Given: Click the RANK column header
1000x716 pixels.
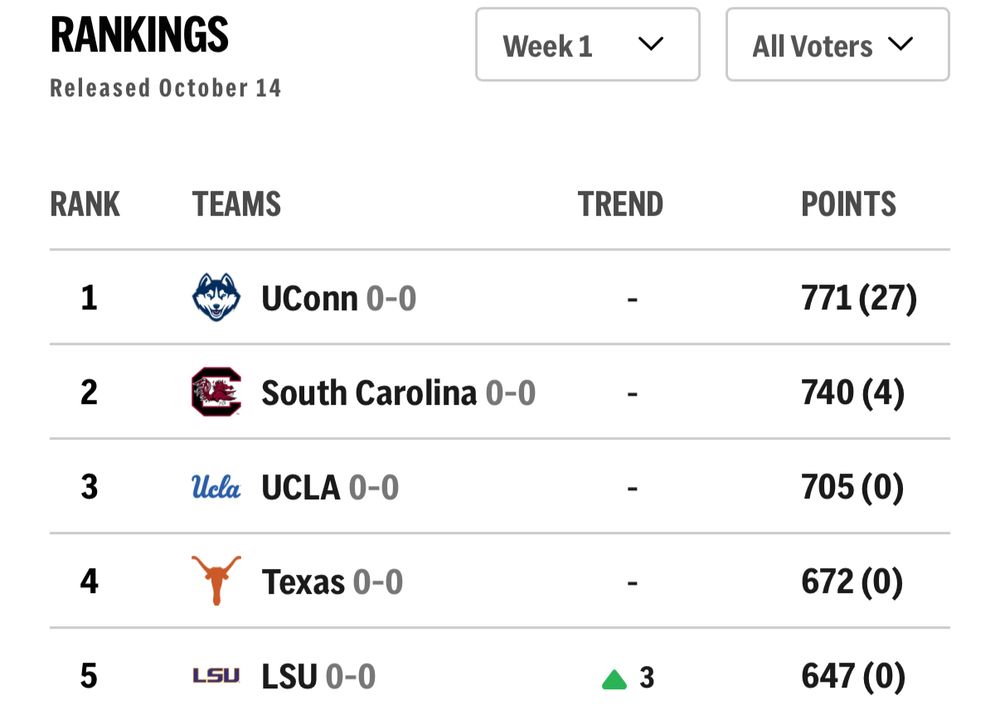Looking at the screenshot, I should pos(85,204).
